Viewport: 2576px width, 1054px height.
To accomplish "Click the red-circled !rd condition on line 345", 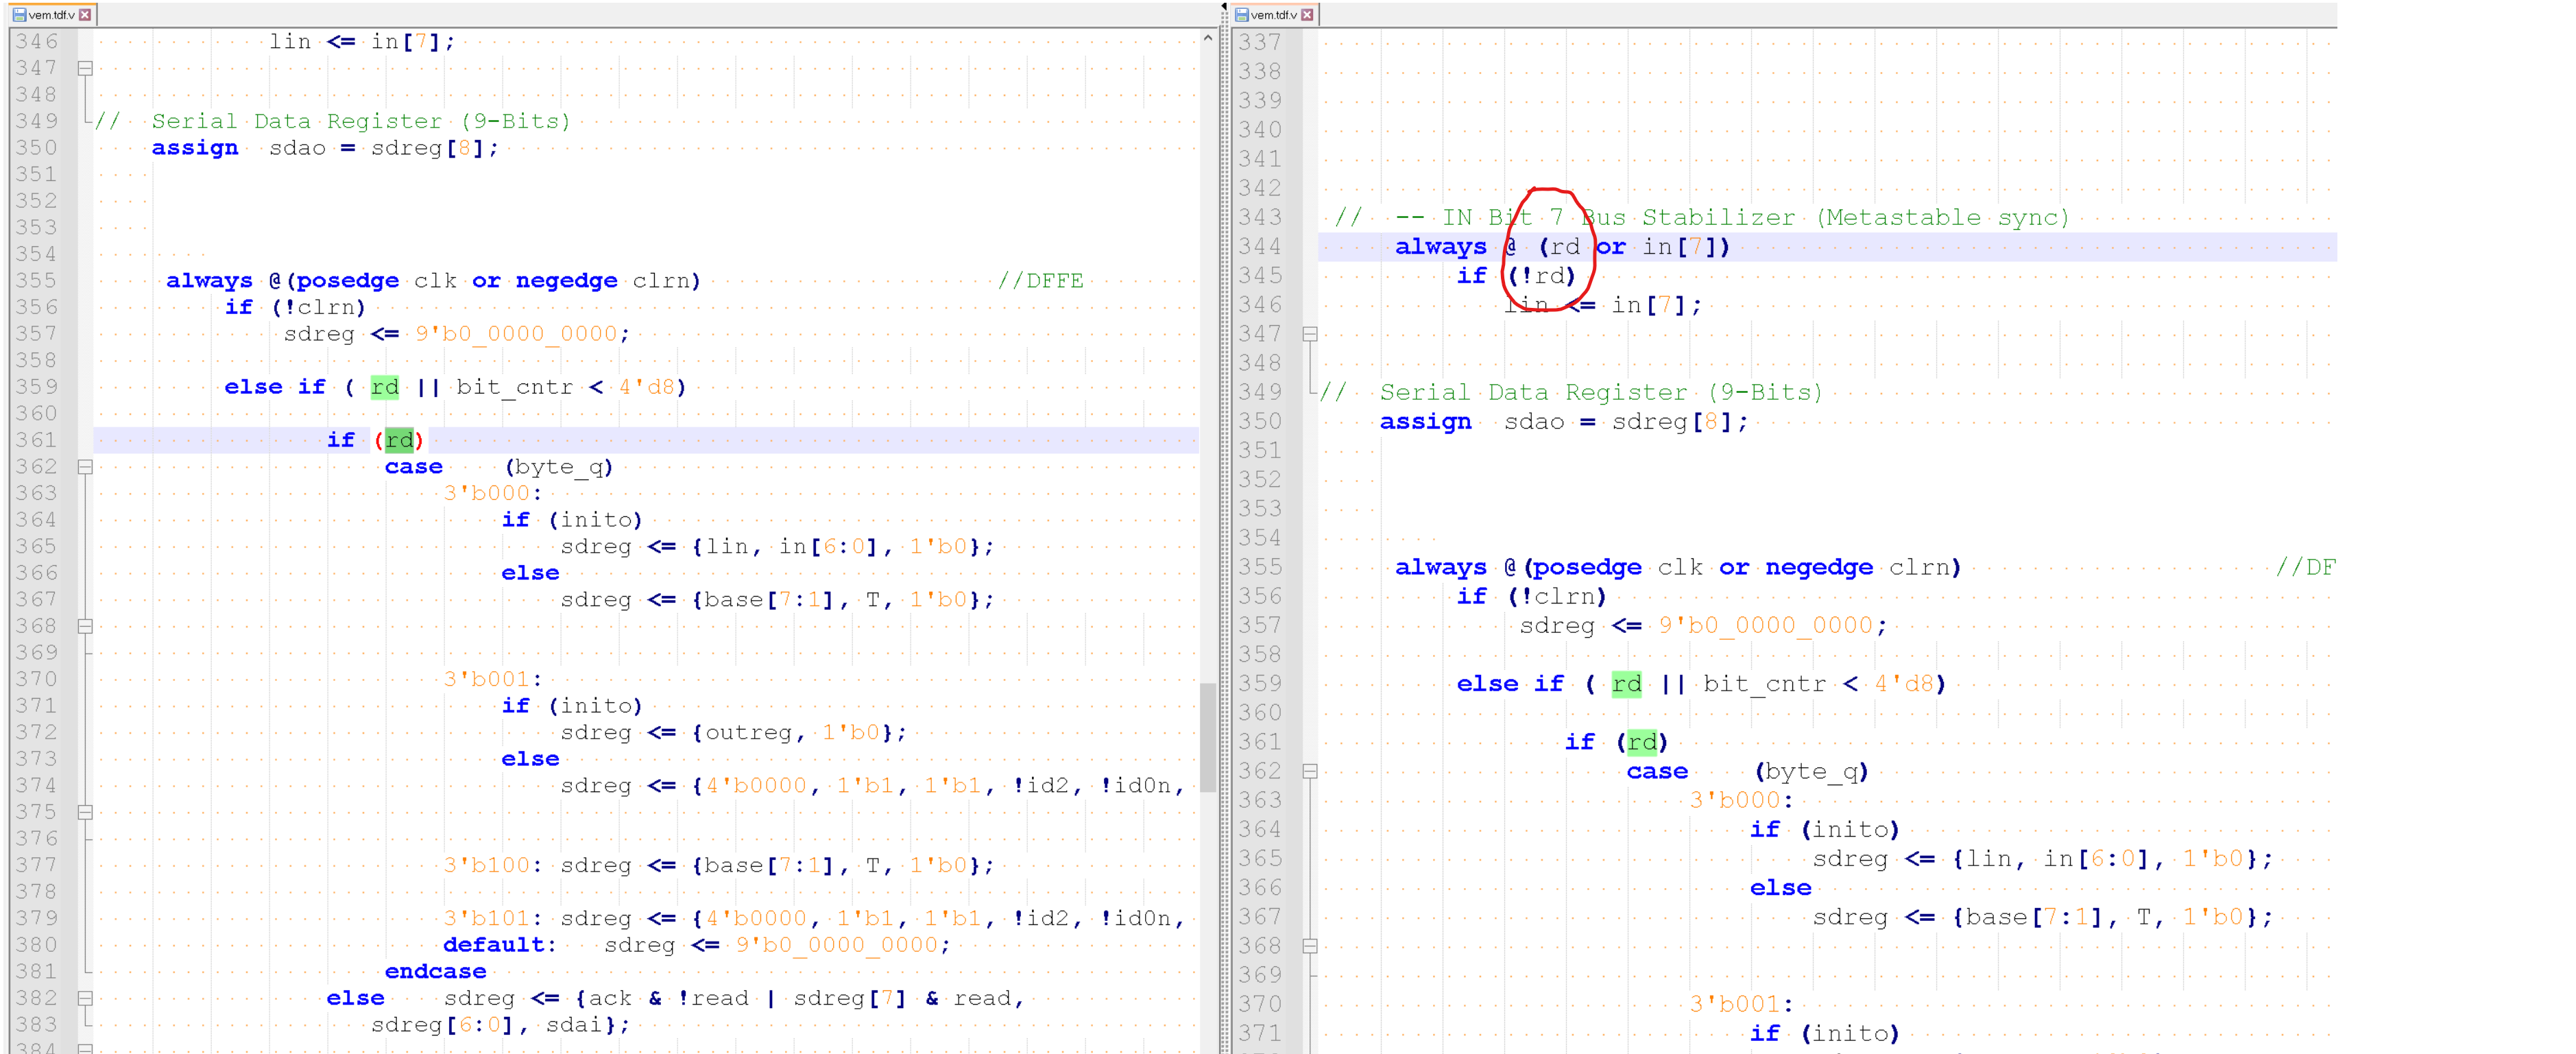I will point(1541,276).
